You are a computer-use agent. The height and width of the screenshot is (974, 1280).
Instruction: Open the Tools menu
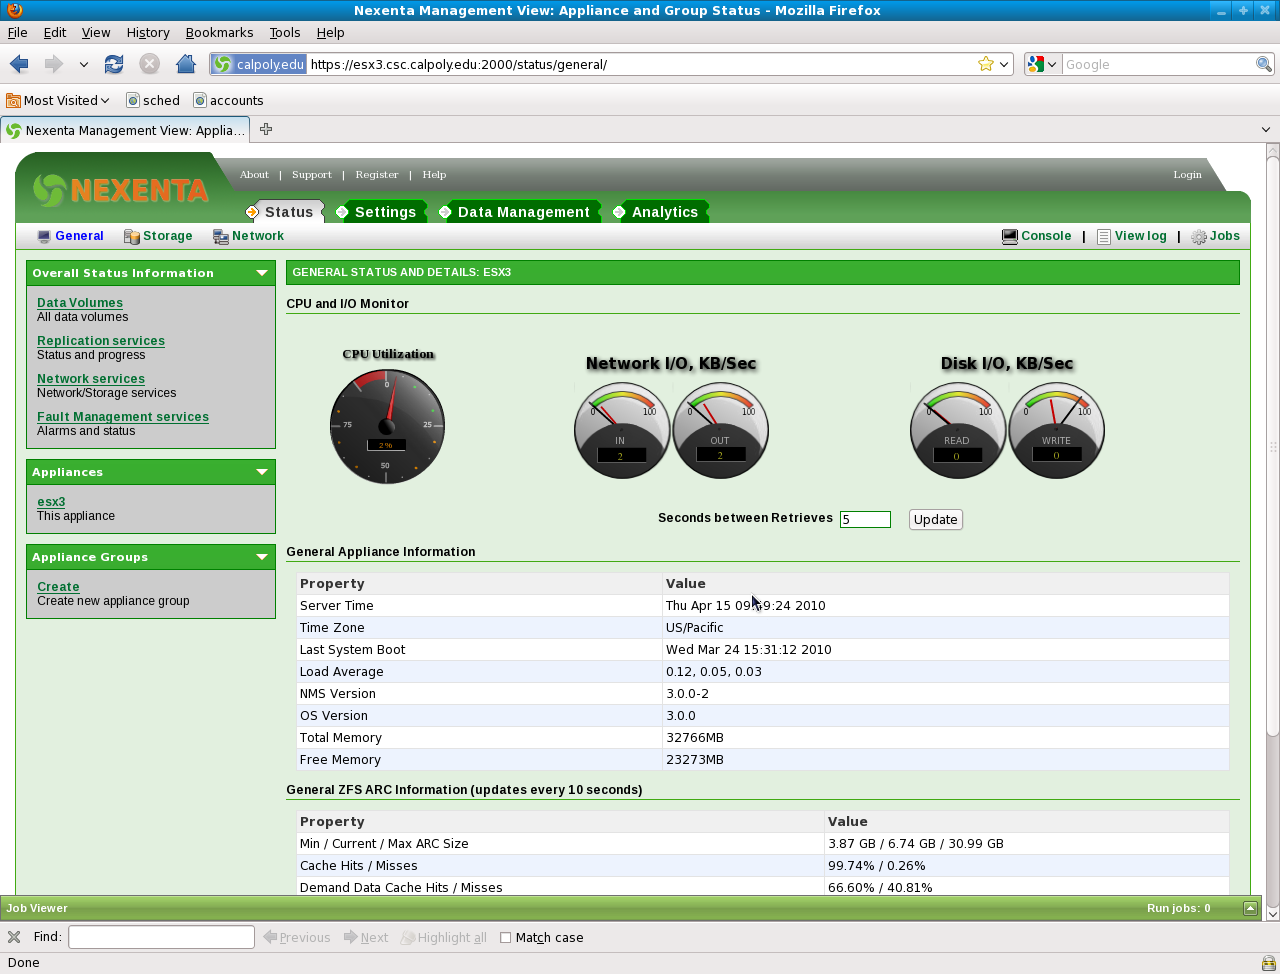(285, 32)
